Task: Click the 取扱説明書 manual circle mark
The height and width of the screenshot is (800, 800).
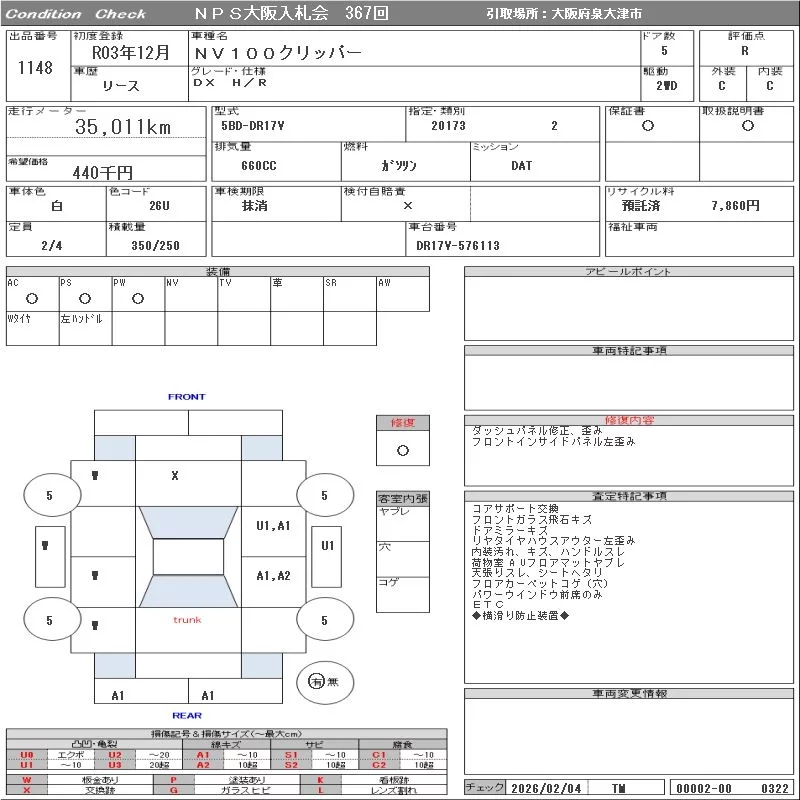Action: (747, 126)
